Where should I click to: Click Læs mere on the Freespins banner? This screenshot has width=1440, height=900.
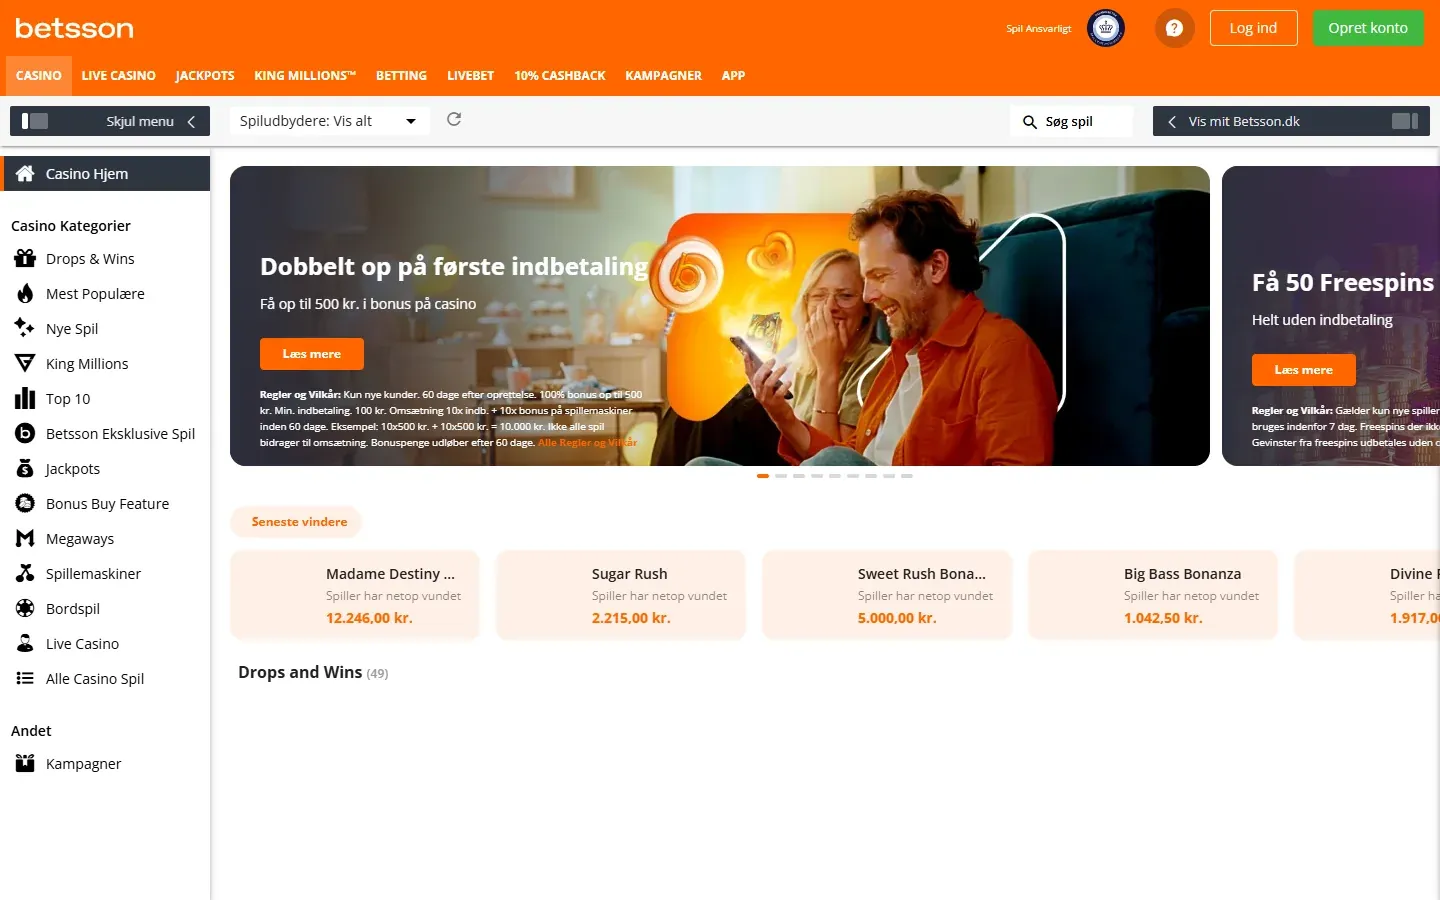point(1304,370)
